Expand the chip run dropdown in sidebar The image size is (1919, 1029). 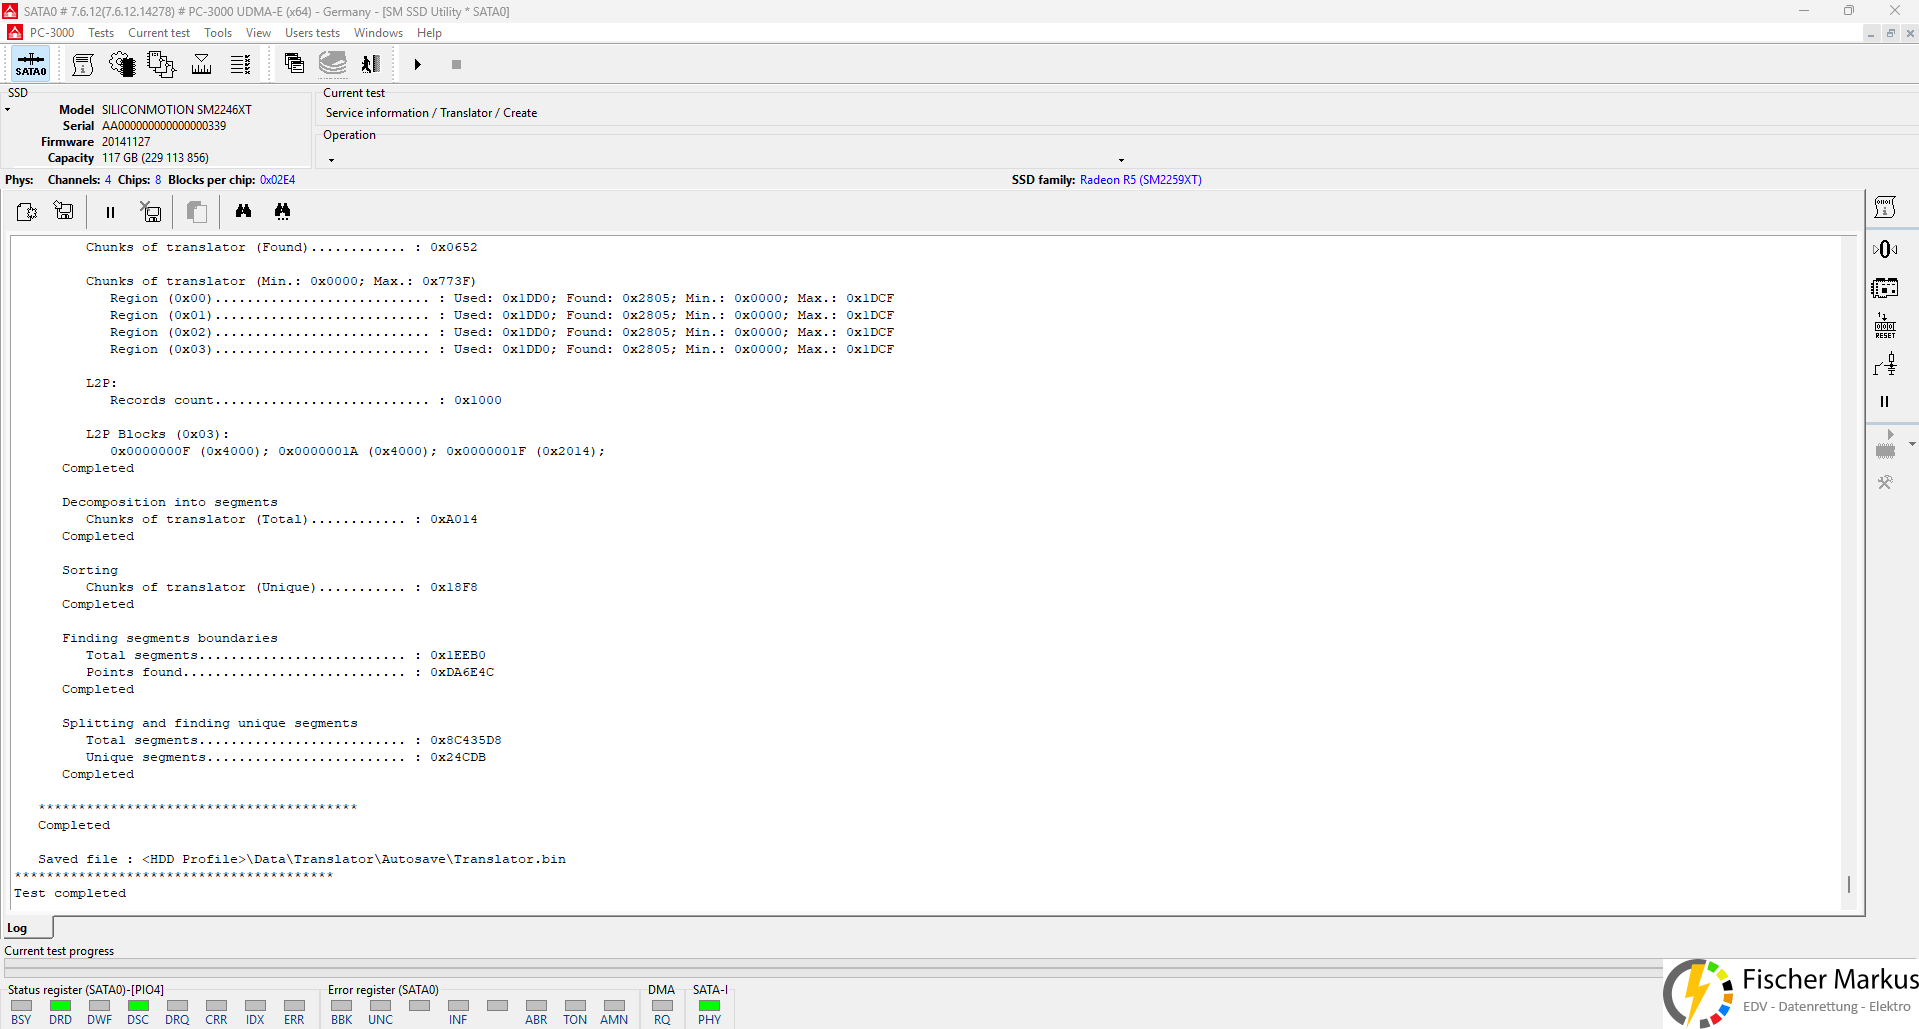(x=1912, y=444)
